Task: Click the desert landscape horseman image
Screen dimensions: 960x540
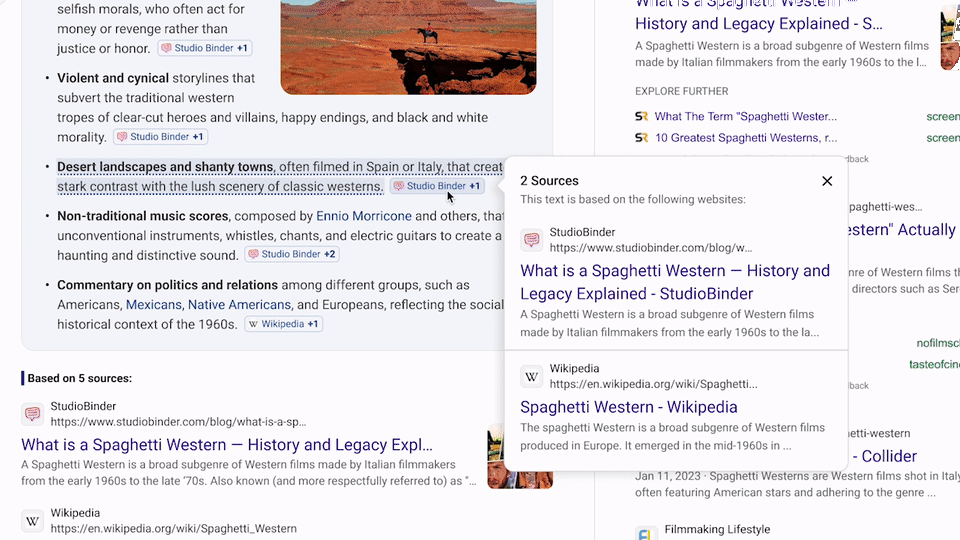Action: [x=408, y=47]
